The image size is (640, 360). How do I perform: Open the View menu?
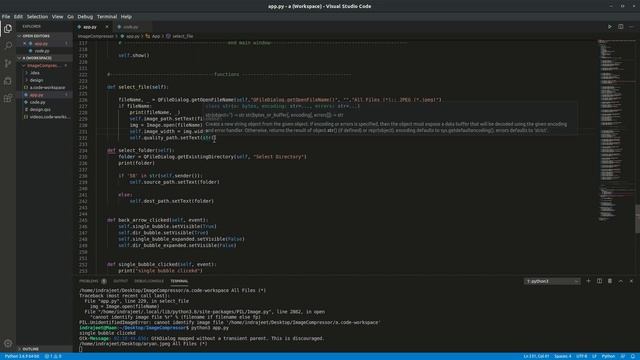tap(58, 17)
